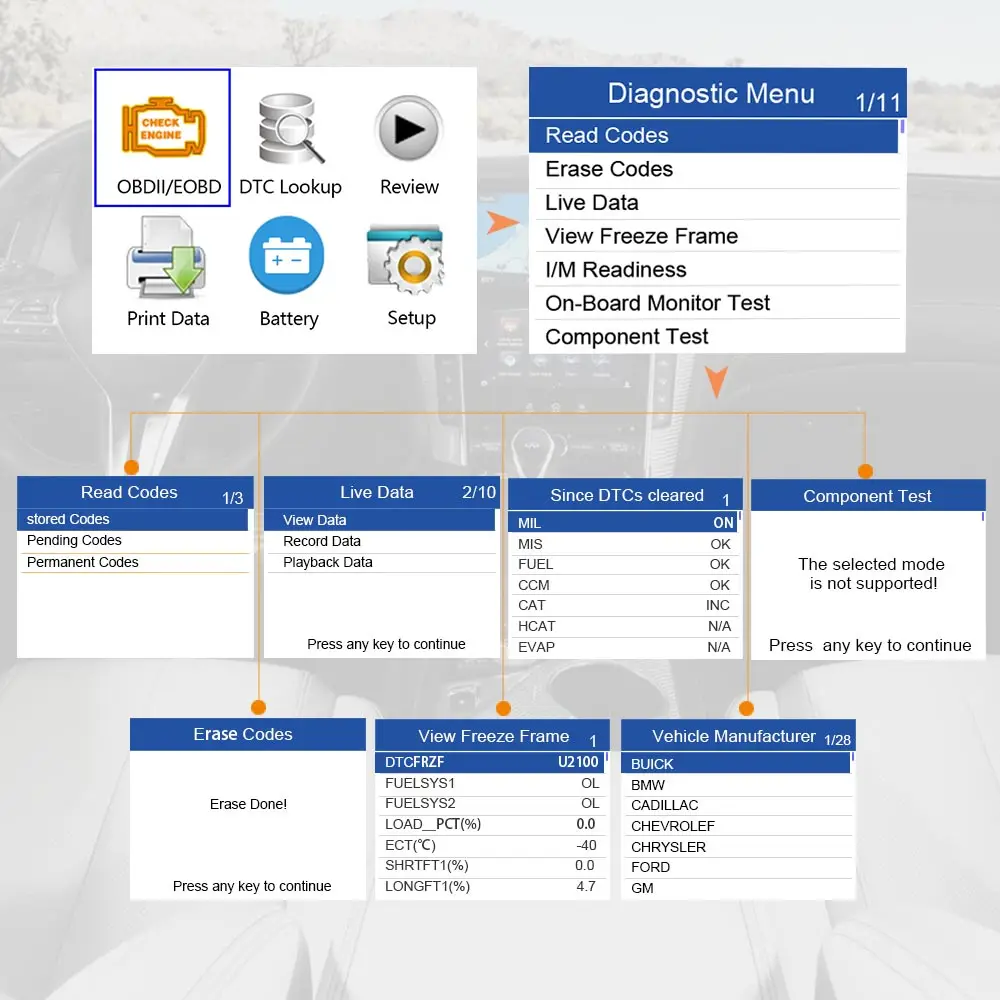
Task: Select the CAT INC row
Action: tap(624, 605)
